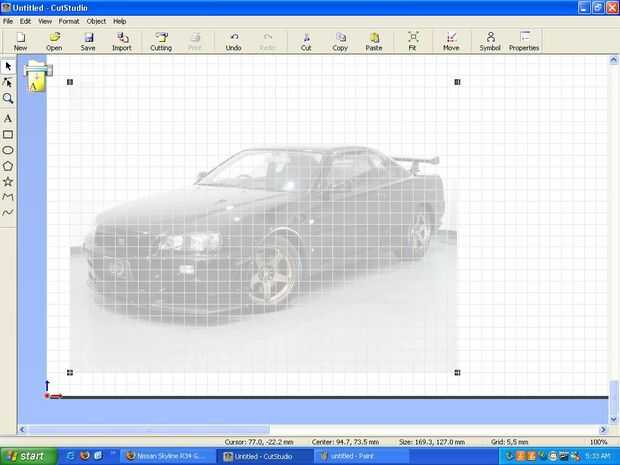Click the Move toolbar icon
620x465 pixels.
(451, 41)
